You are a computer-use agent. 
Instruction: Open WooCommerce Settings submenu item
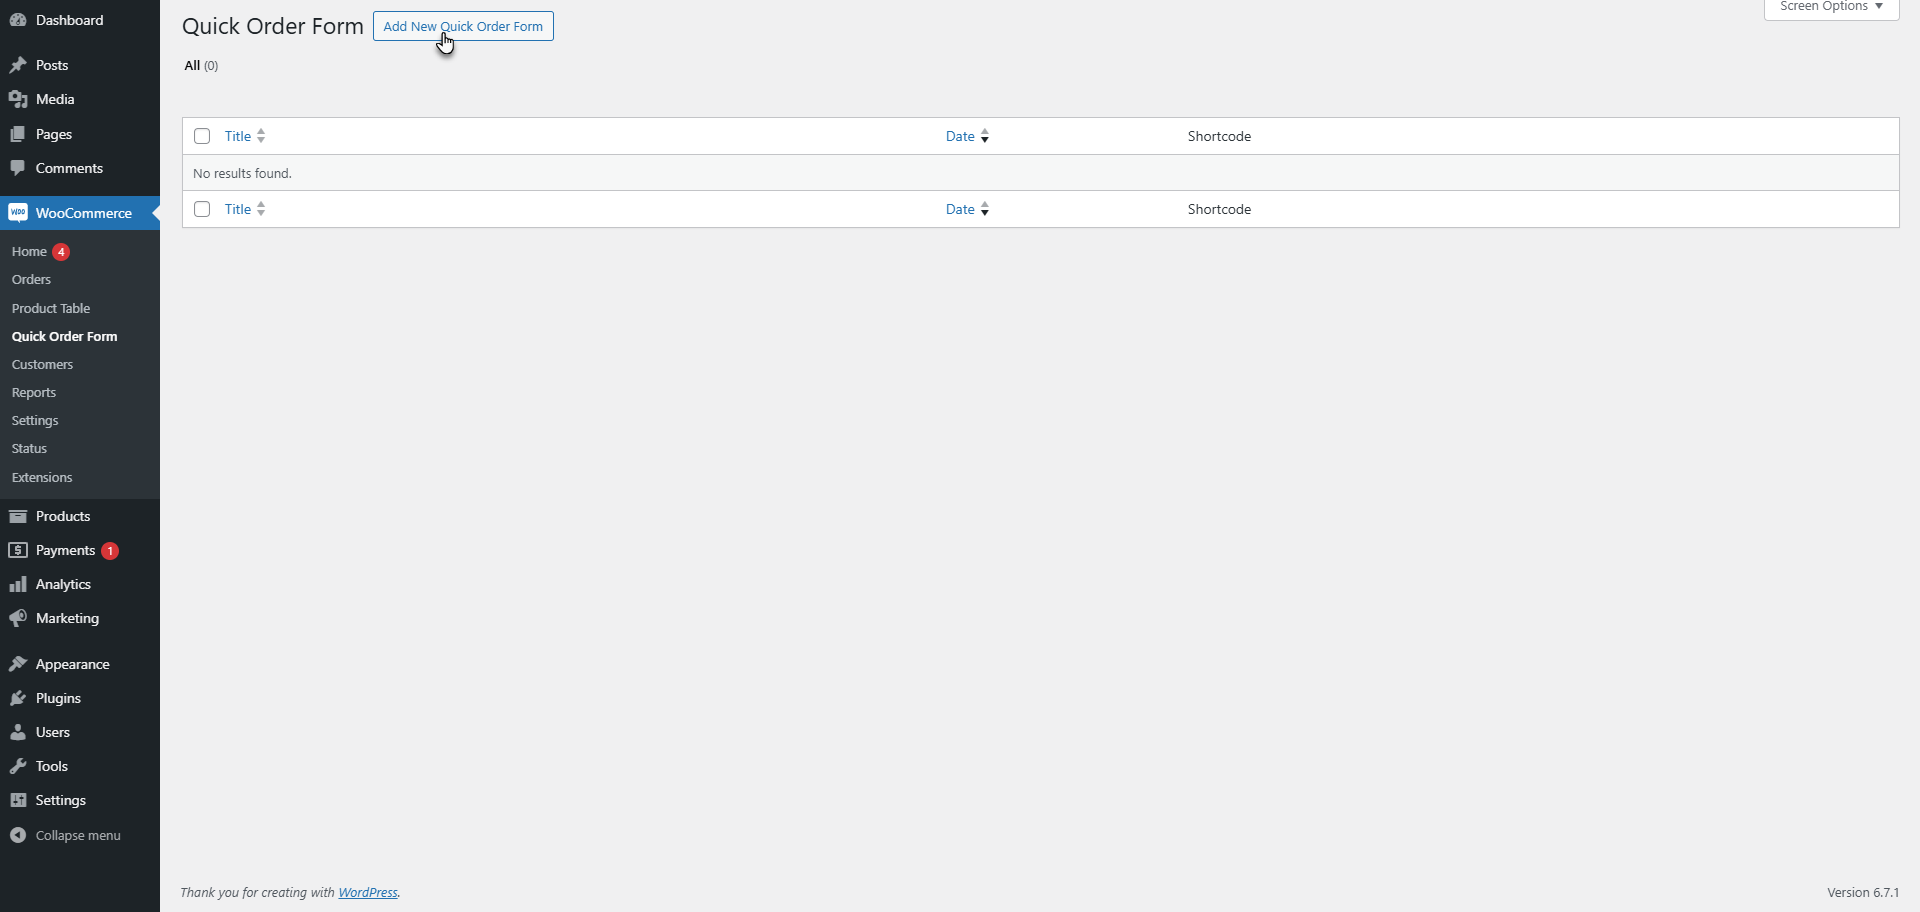[x=35, y=420]
